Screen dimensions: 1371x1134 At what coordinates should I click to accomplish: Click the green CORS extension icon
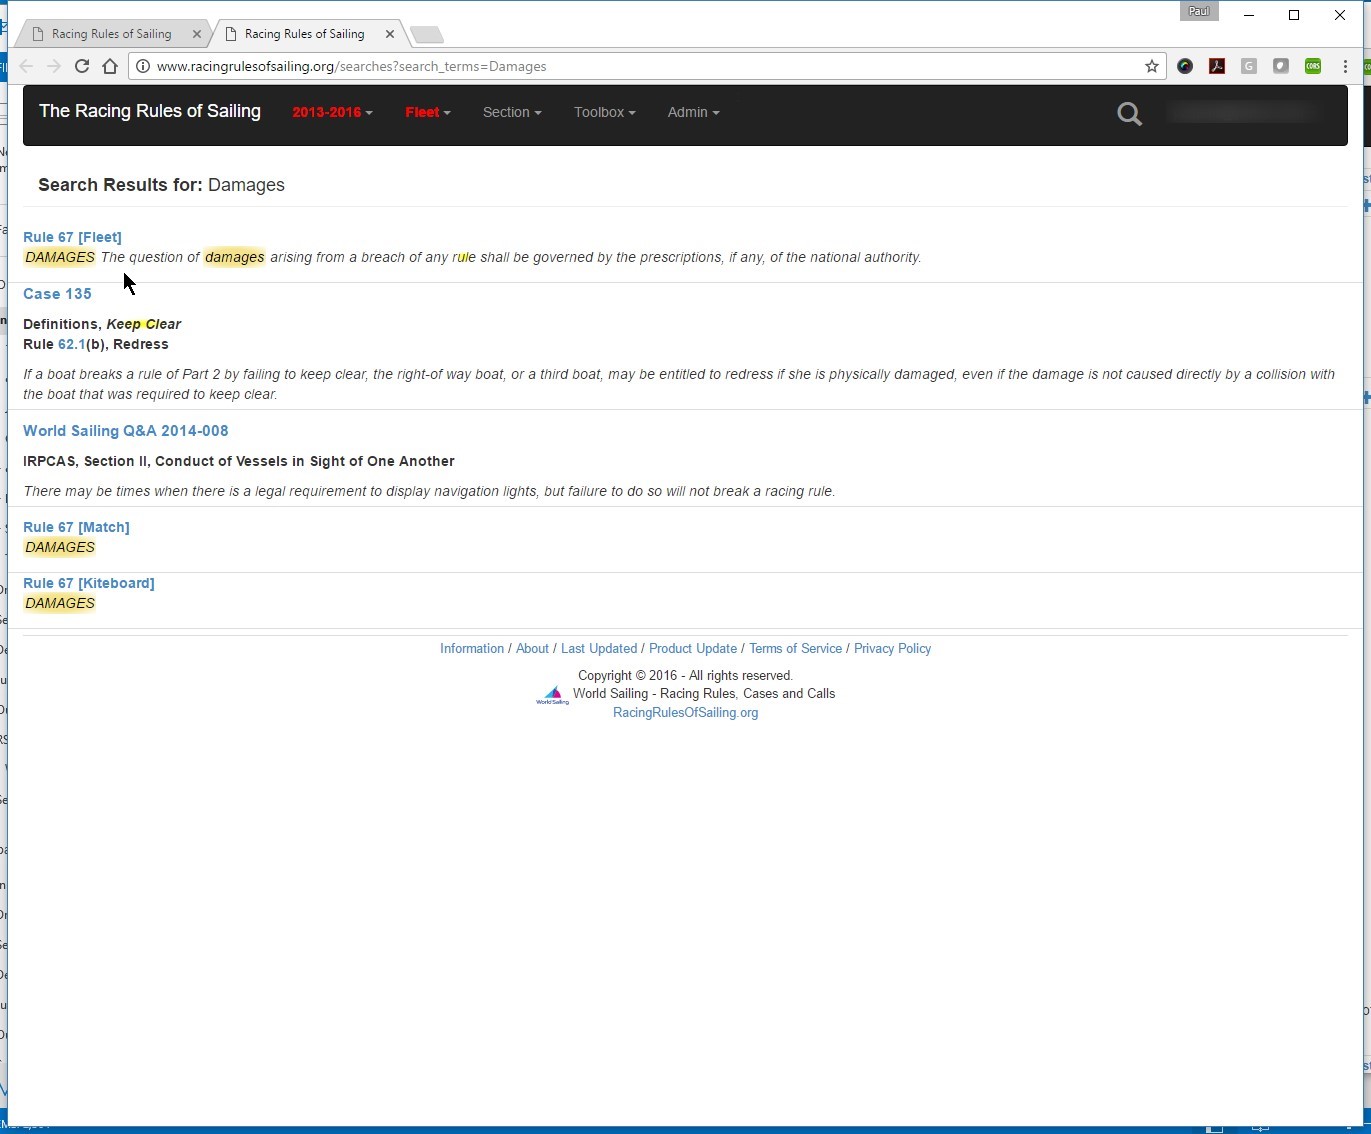[1313, 66]
